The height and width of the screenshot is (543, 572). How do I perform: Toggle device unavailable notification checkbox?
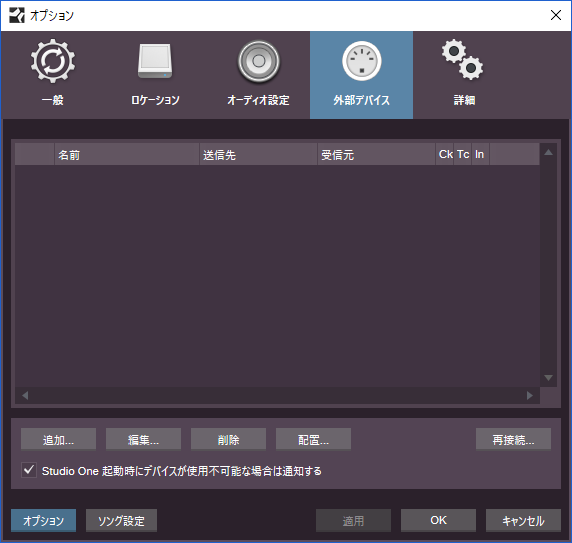29,470
